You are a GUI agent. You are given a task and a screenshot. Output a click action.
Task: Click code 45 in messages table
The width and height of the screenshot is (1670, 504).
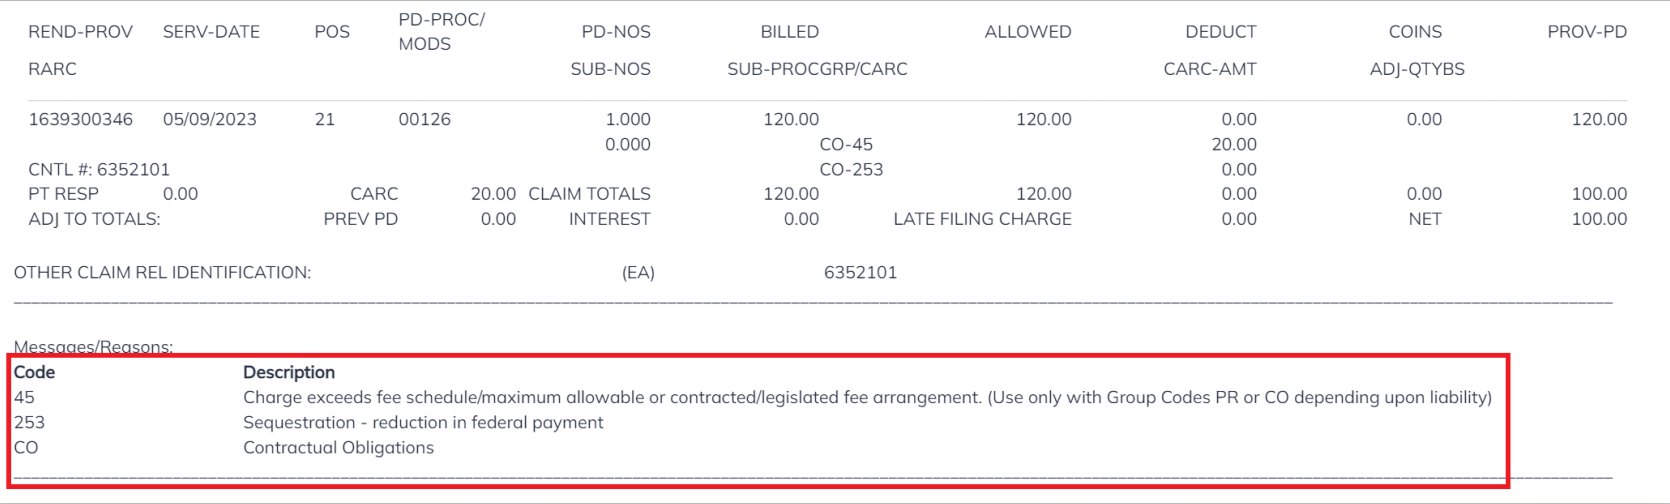pos(24,397)
